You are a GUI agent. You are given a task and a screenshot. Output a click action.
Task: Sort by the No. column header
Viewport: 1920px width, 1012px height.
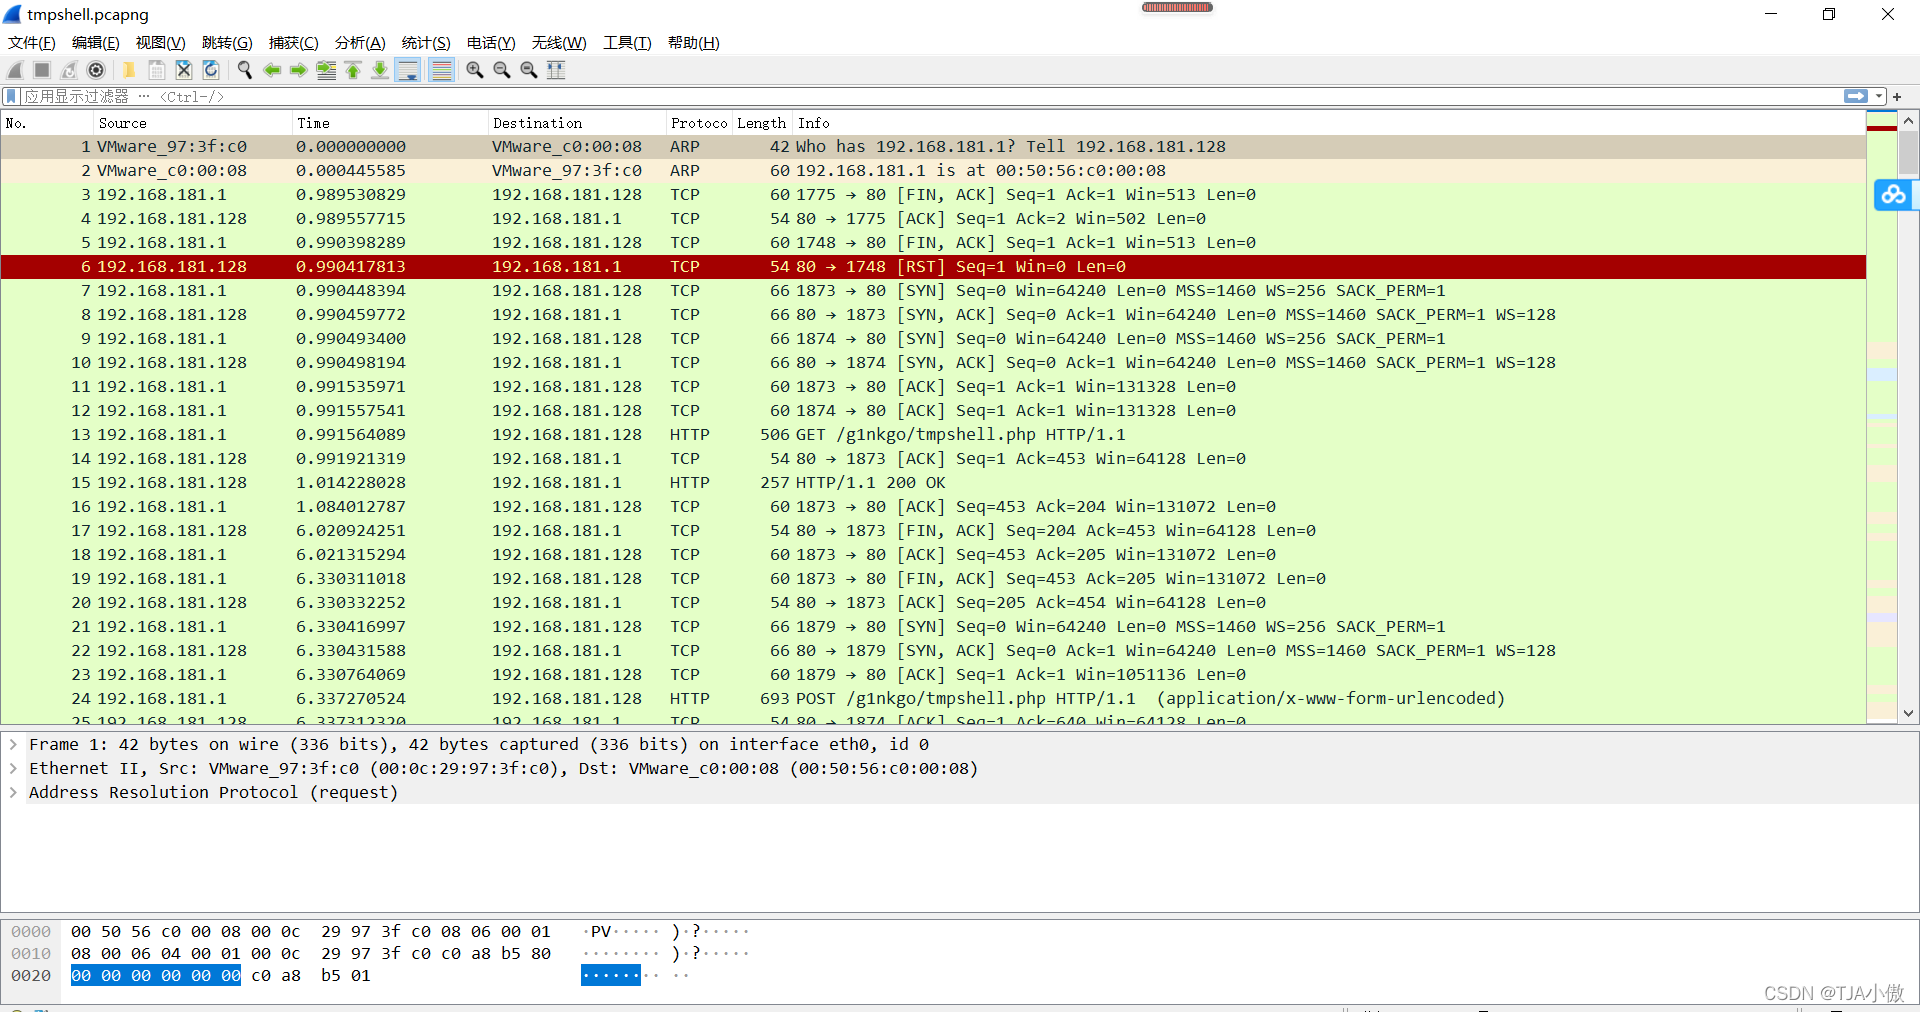click(x=47, y=123)
